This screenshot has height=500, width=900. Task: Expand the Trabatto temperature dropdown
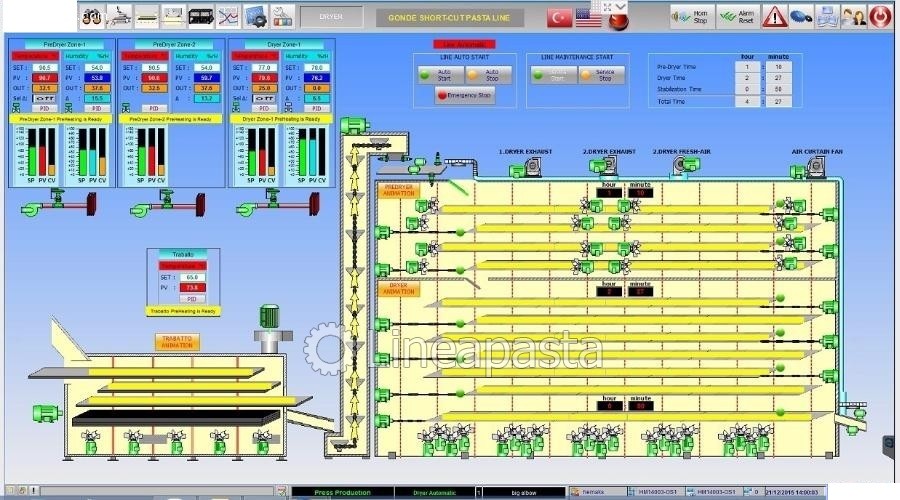(182, 265)
